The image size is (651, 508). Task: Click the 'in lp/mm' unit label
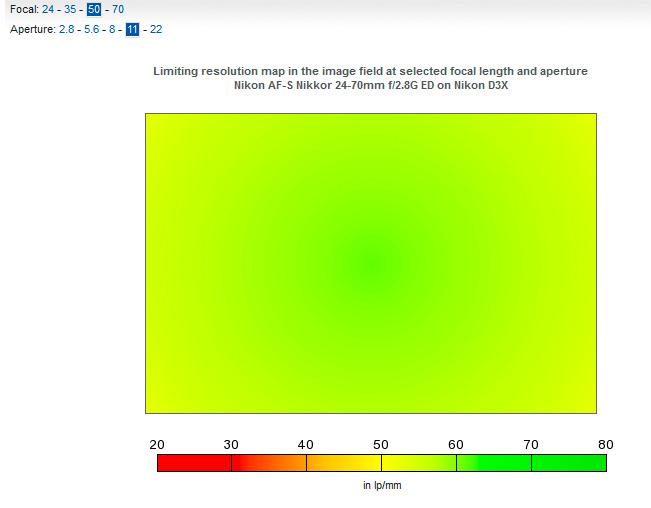tap(382, 485)
